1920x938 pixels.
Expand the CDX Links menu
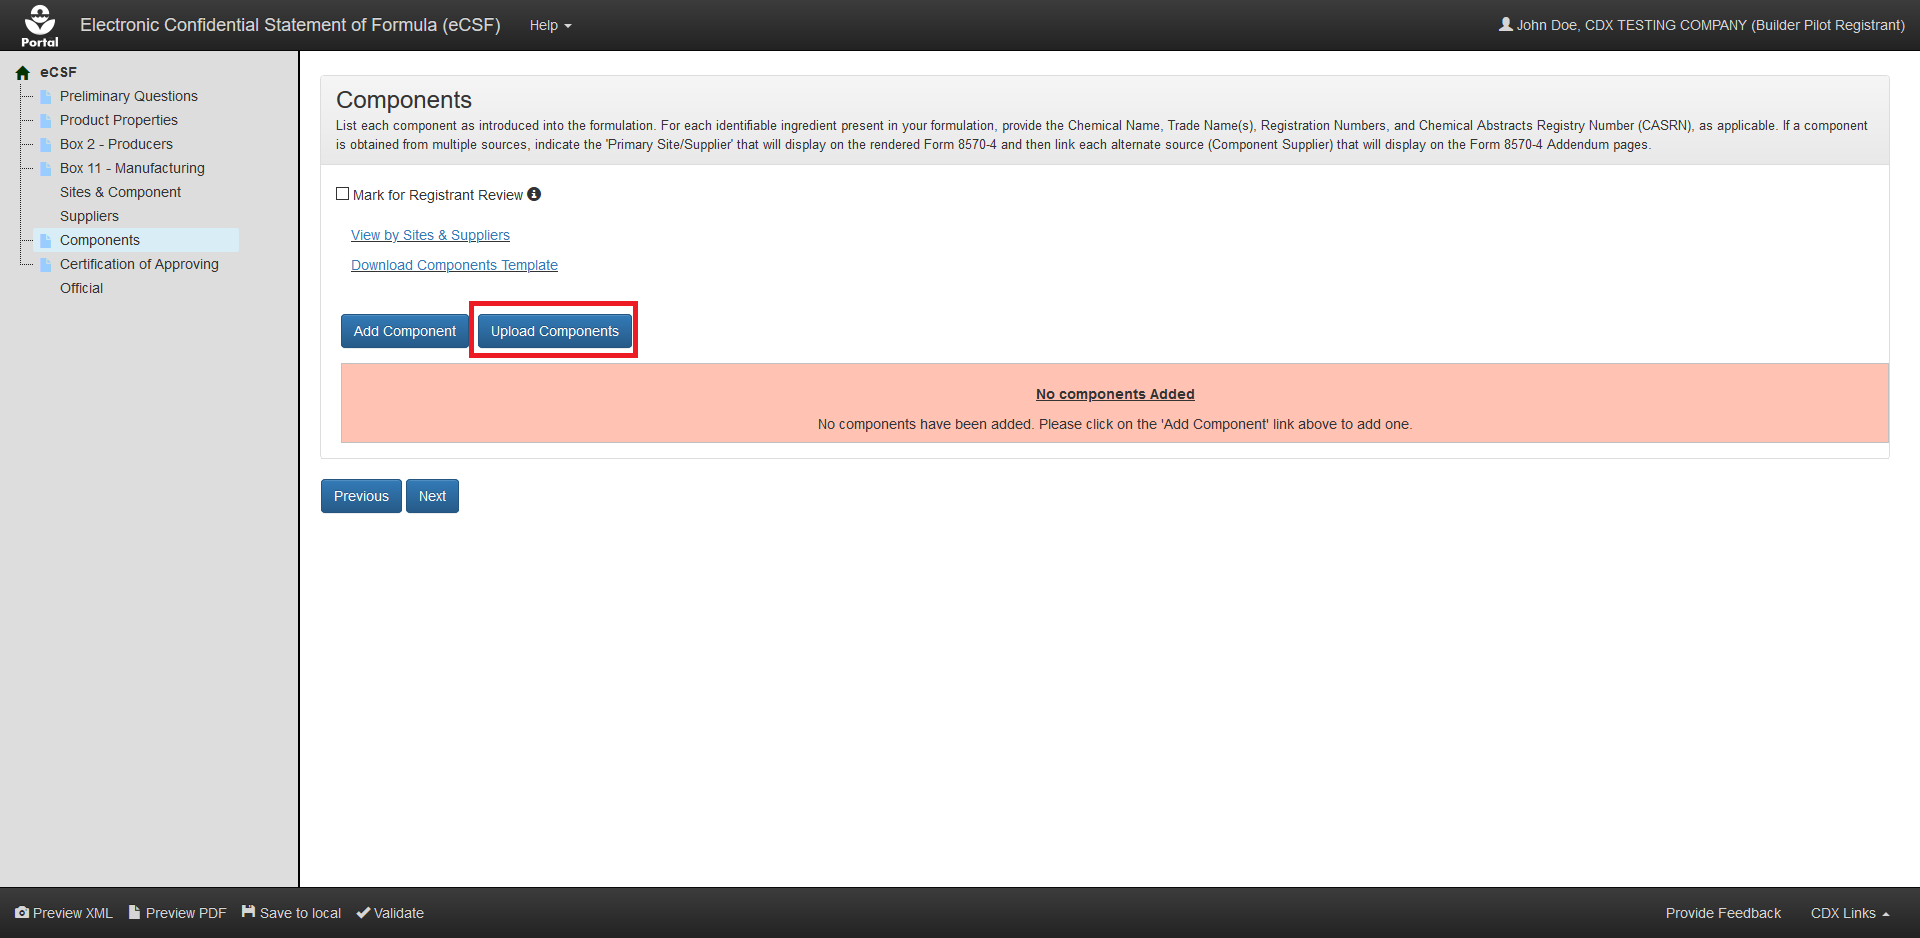[x=1849, y=913]
